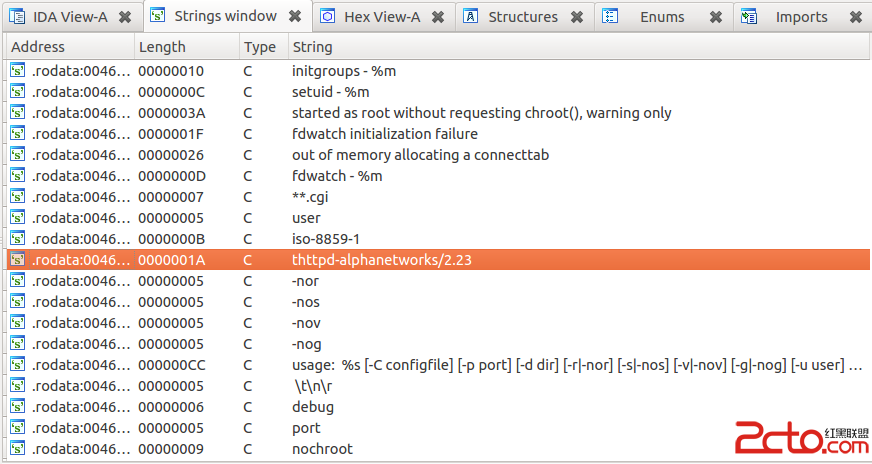872x464 pixels.
Task: Sort by the Address column header
Action: click(68, 47)
